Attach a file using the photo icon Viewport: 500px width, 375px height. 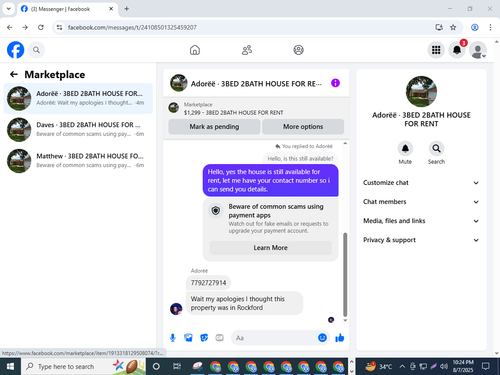pyautogui.click(x=188, y=338)
